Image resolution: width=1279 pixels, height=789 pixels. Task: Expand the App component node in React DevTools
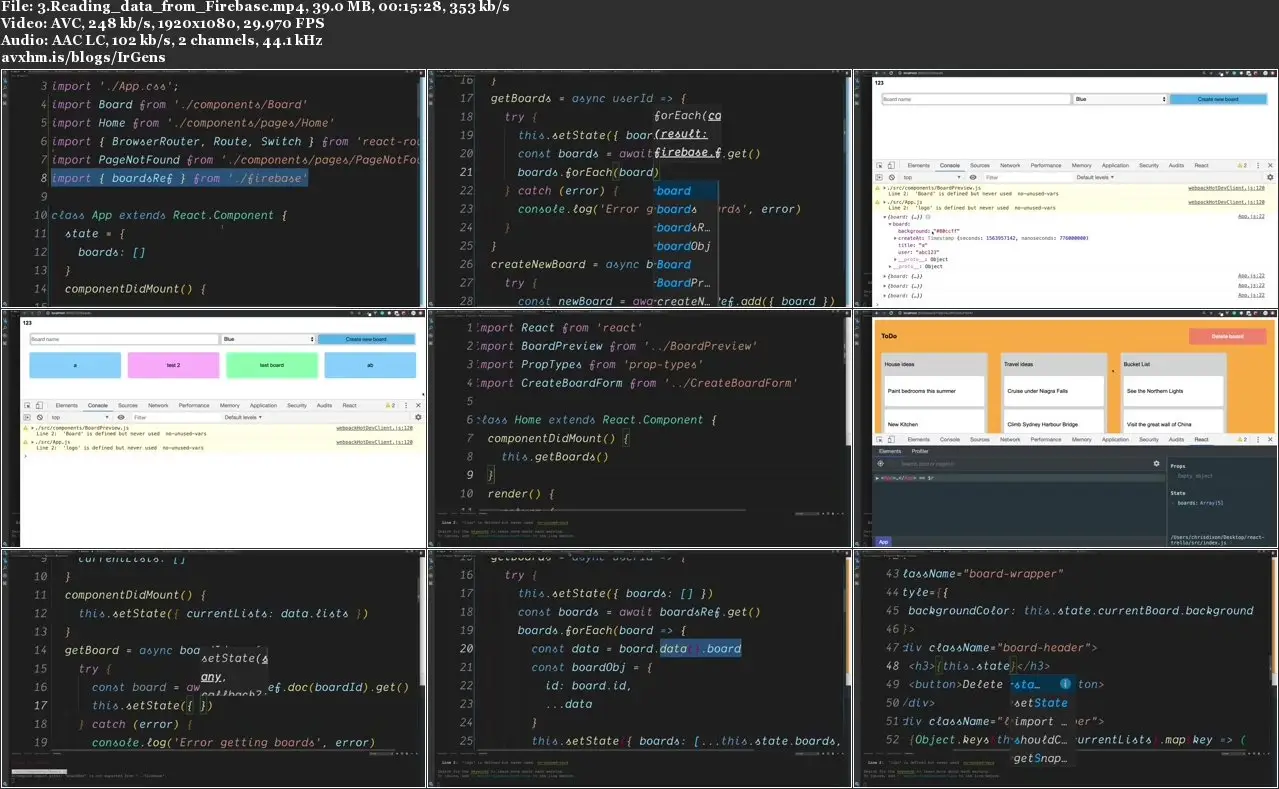(877, 479)
